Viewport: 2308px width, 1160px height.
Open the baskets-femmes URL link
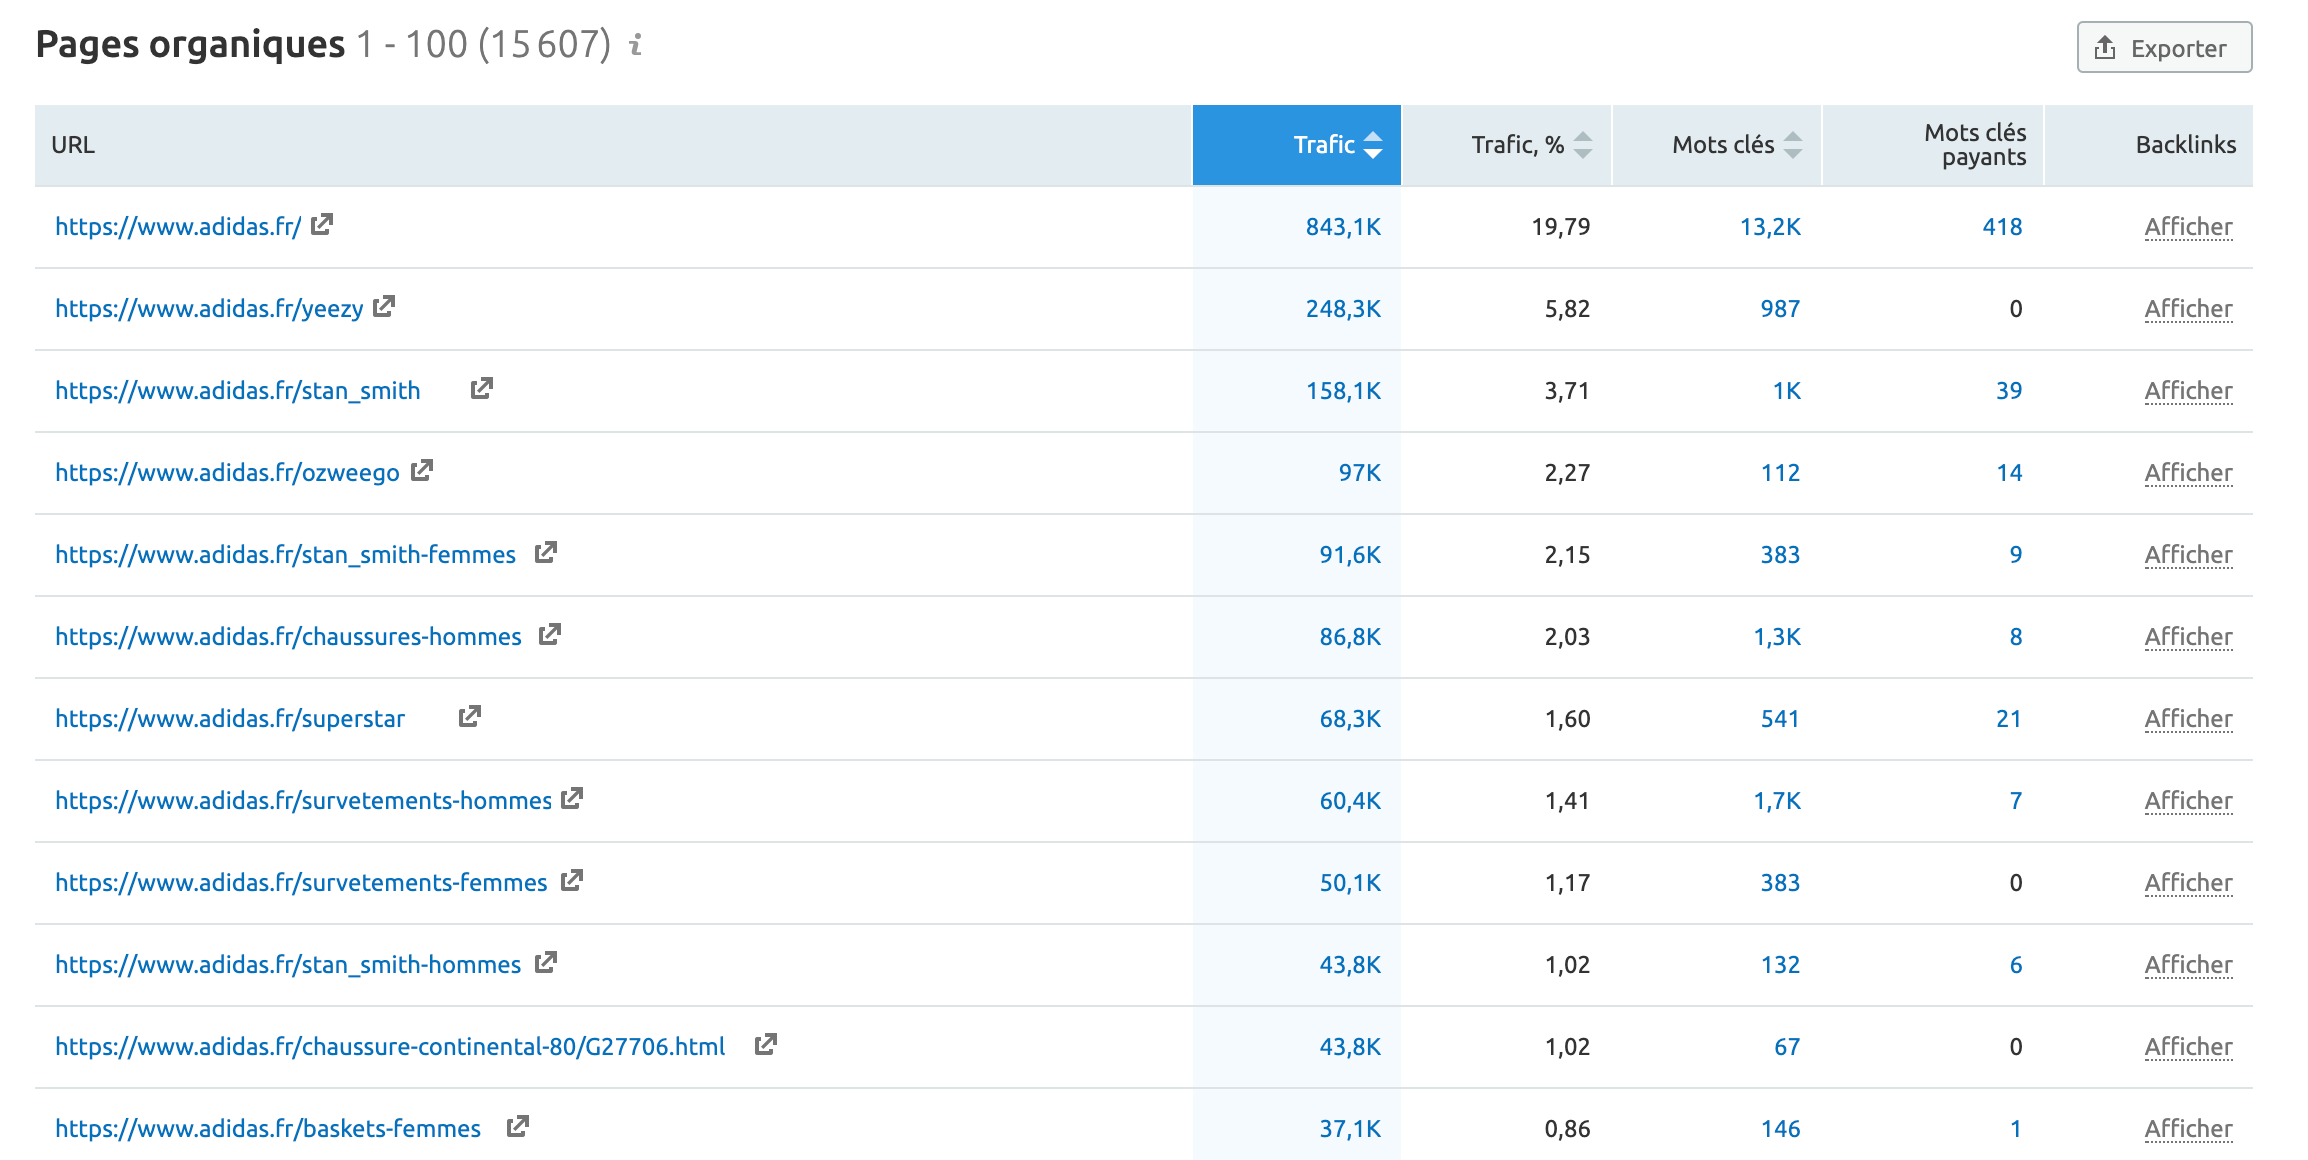268,1129
